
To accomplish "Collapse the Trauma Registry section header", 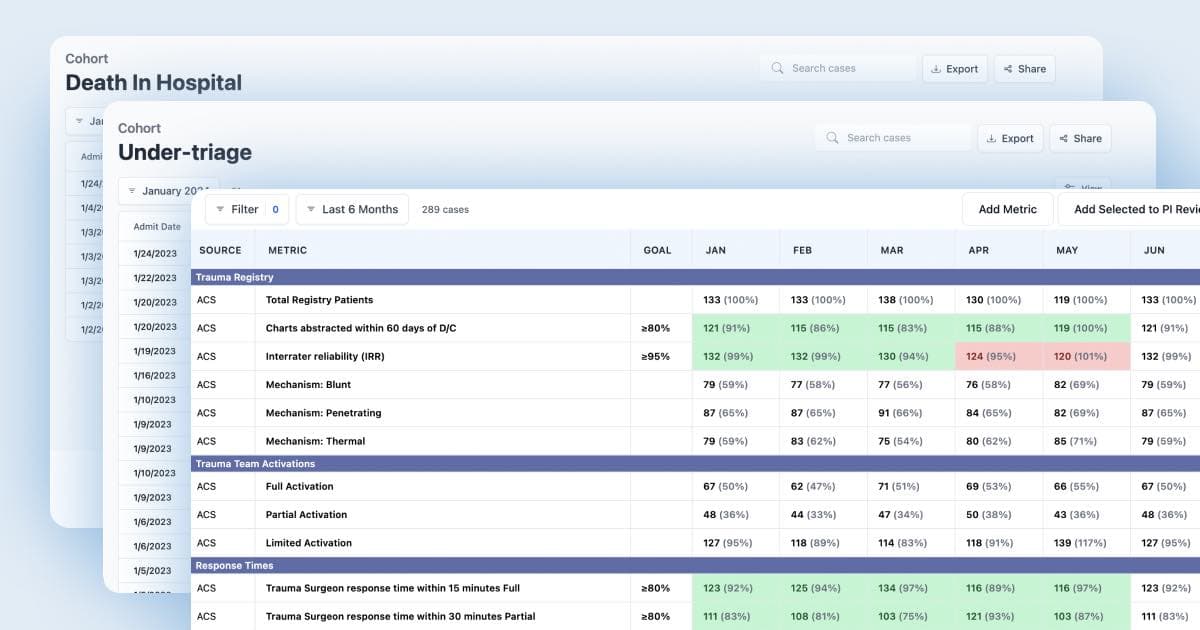I will pyautogui.click(x=235, y=277).
